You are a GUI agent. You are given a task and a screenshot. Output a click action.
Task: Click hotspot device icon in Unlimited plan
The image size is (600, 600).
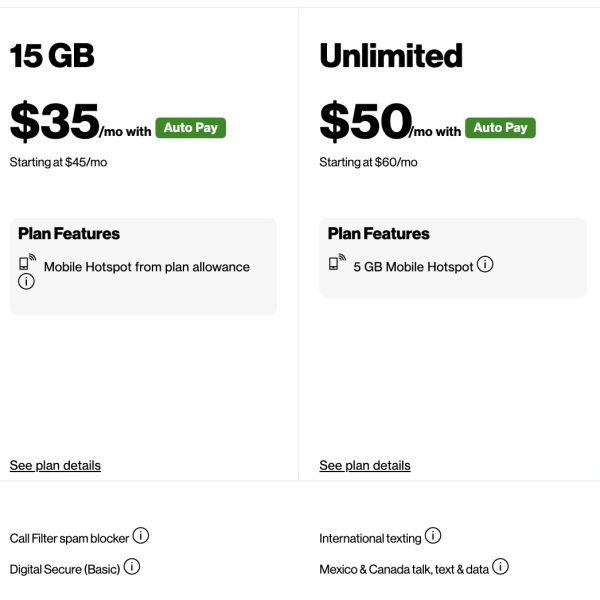337,264
